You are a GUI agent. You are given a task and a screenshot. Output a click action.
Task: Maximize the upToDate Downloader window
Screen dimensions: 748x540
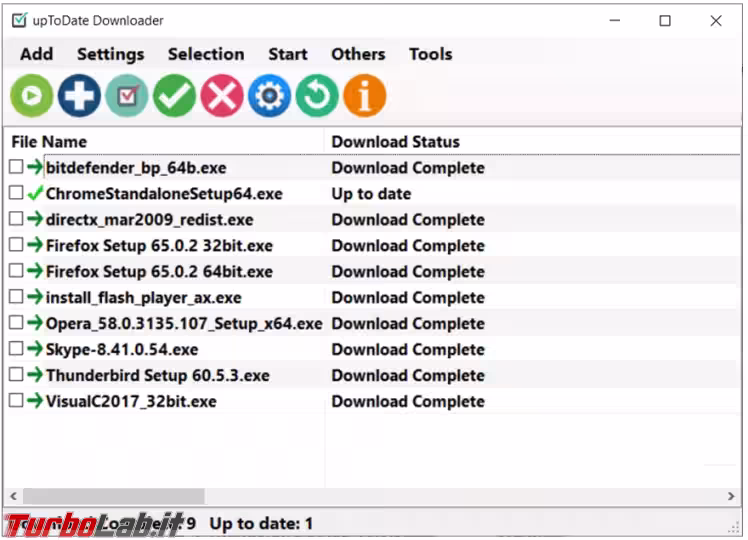point(665,21)
